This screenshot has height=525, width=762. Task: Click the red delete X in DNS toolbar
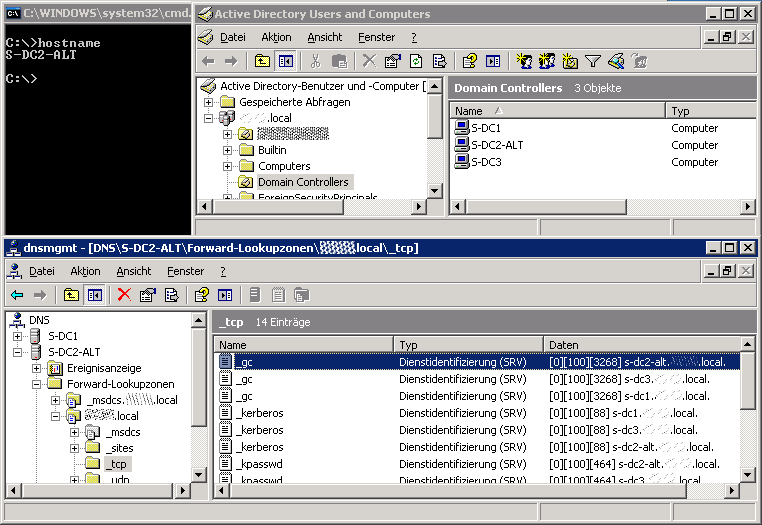coord(124,294)
